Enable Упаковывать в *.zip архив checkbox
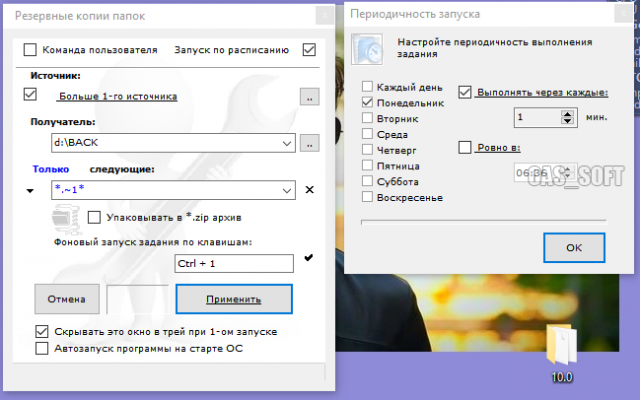The image size is (640, 400). [x=94, y=217]
